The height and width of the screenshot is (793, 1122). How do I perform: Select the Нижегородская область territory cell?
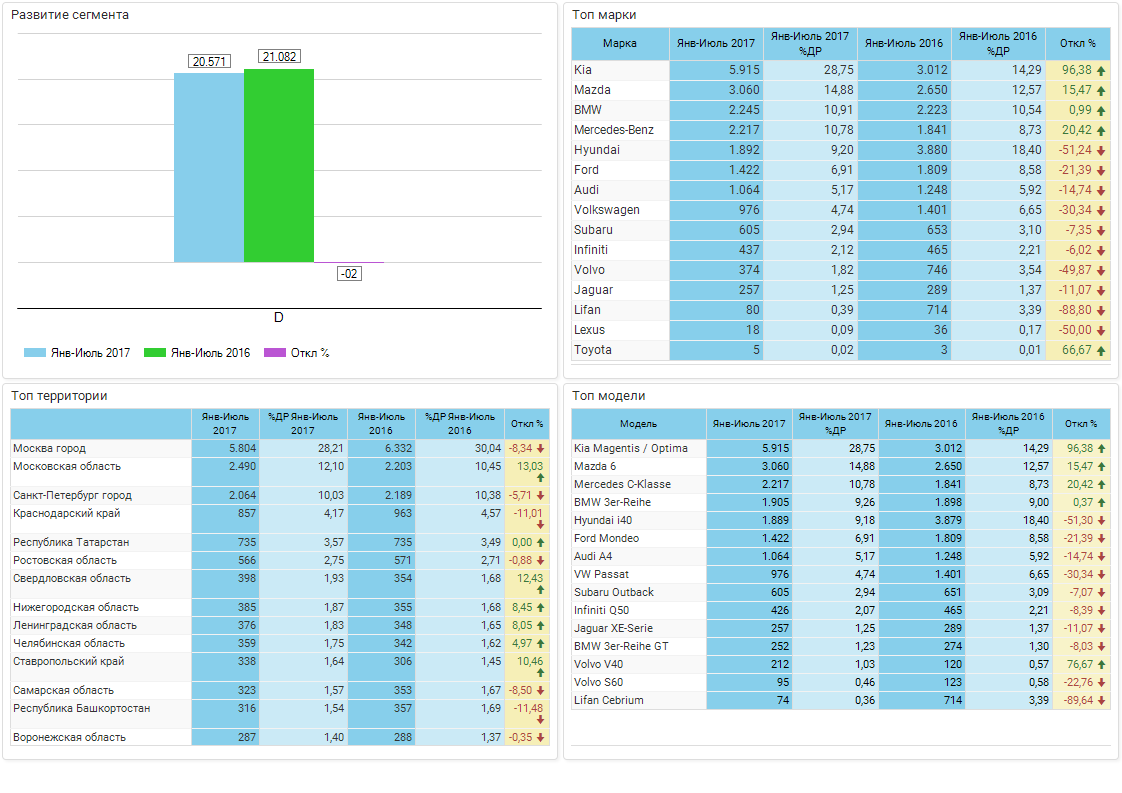click(101, 608)
